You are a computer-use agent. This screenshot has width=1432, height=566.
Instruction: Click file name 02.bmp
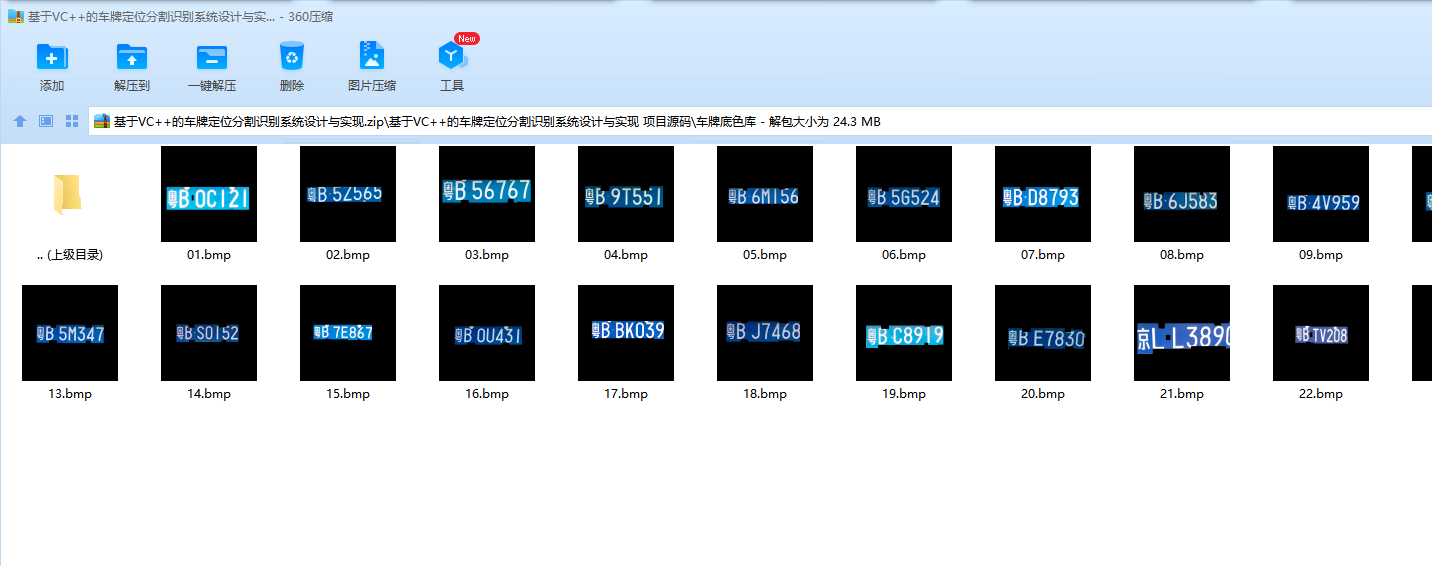[348, 255]
